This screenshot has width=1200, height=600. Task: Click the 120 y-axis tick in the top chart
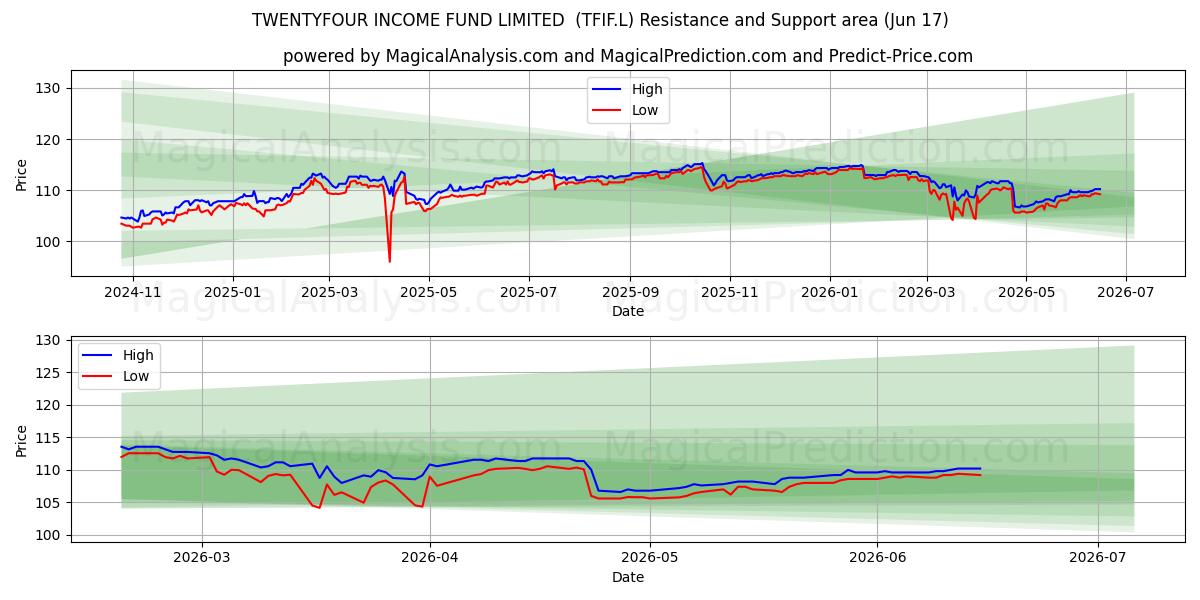[x=48, y=140]
